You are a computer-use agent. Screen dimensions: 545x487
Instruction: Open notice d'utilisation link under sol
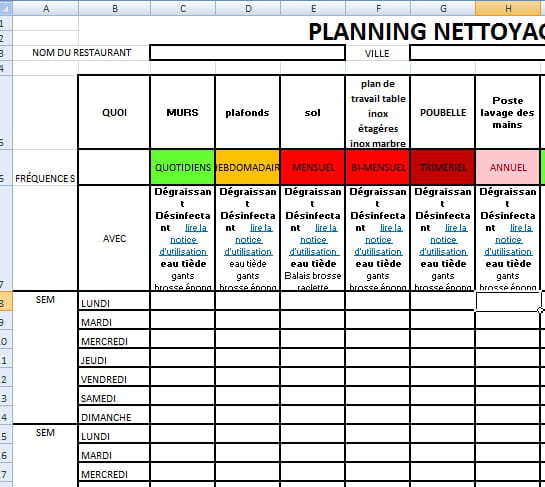tap(313, 240)
